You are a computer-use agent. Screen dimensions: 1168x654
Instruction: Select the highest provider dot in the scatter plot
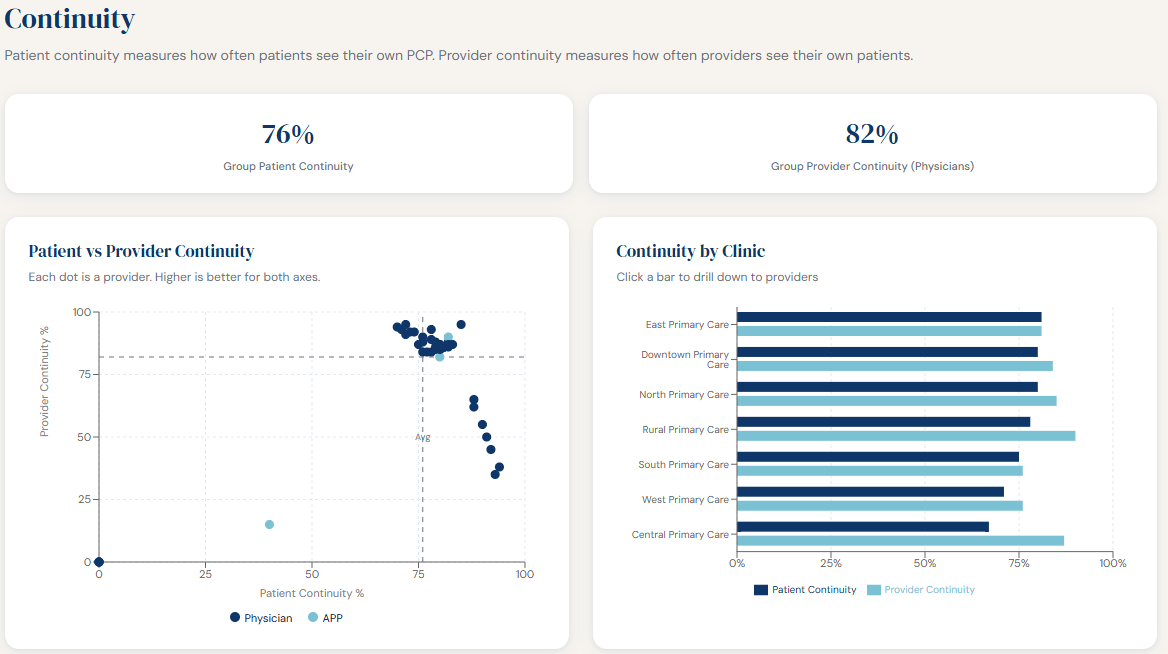coord(460,325)
